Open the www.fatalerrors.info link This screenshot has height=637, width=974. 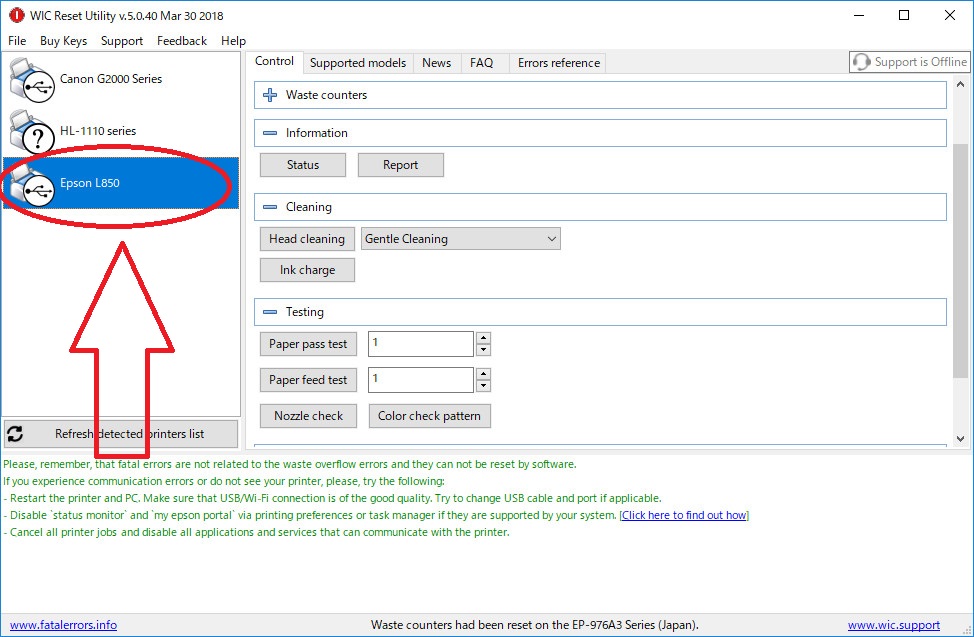click(63, 625)
